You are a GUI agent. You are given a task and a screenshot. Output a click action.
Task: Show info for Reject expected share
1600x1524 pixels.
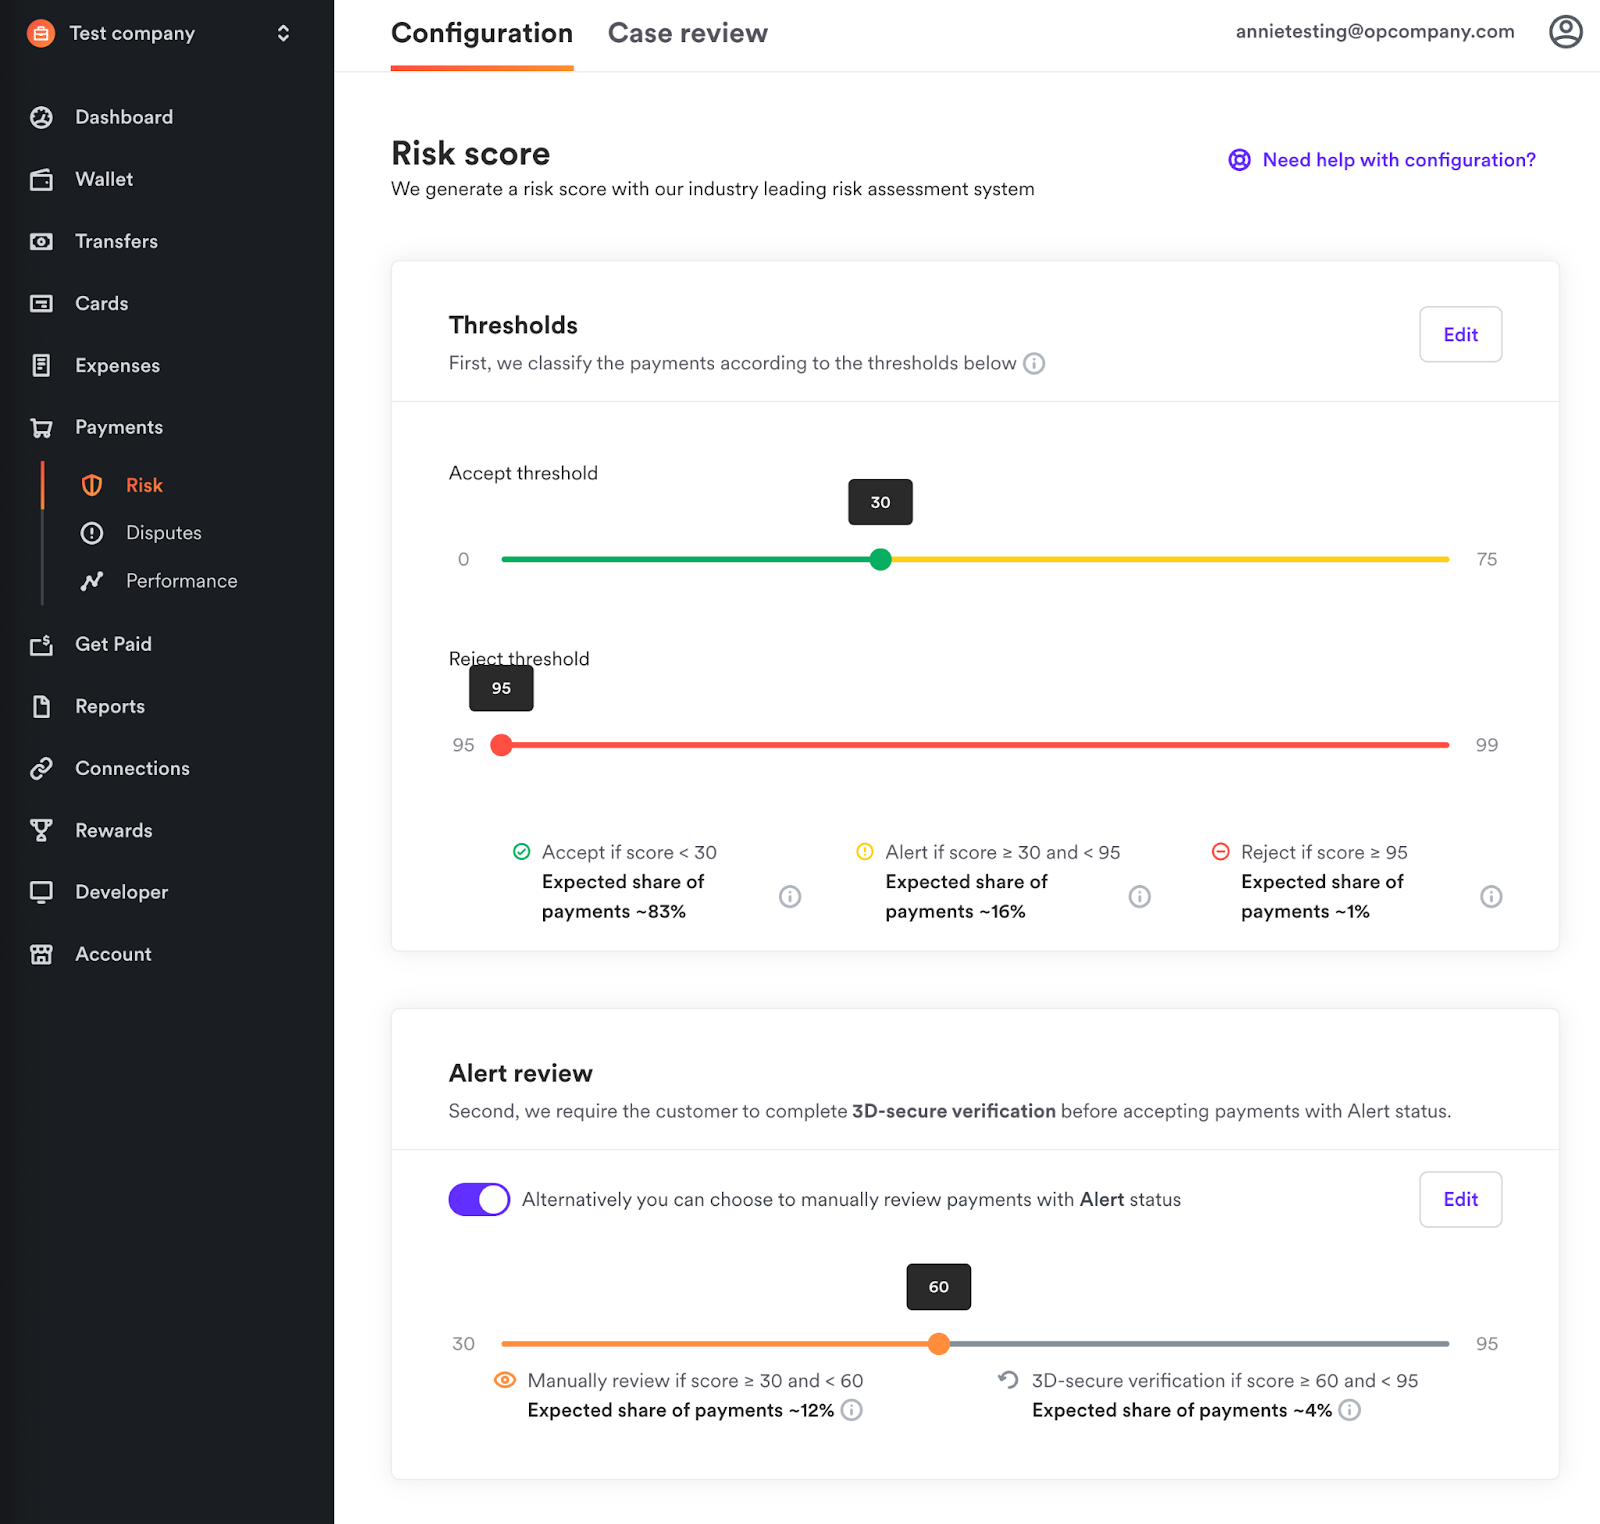coord(1491,897)
